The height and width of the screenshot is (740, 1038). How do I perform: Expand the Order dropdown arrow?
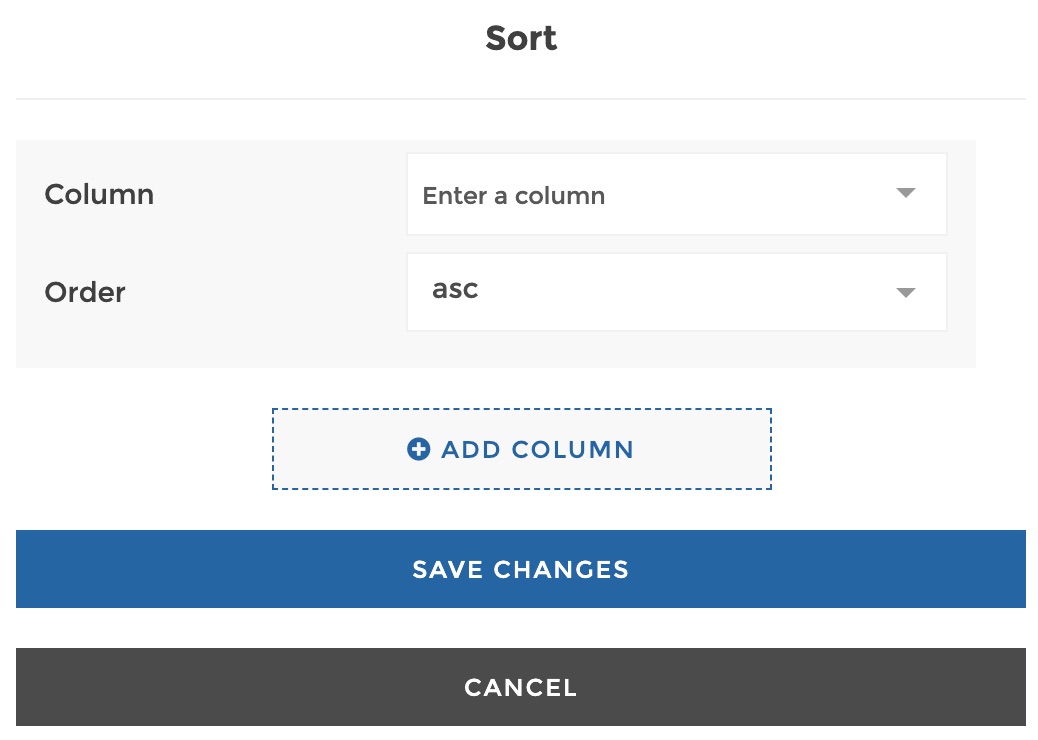906,293
